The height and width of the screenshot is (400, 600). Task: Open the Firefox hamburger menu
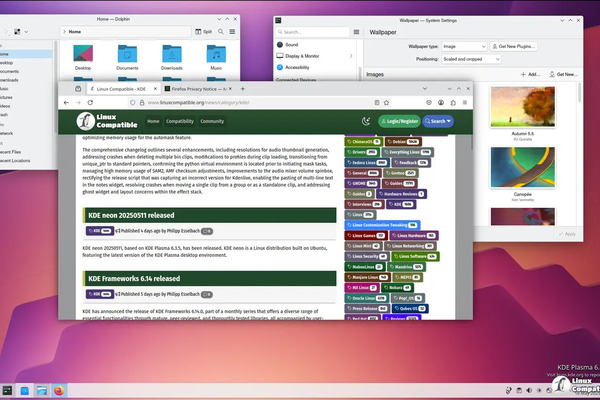(x=463, y=102)
